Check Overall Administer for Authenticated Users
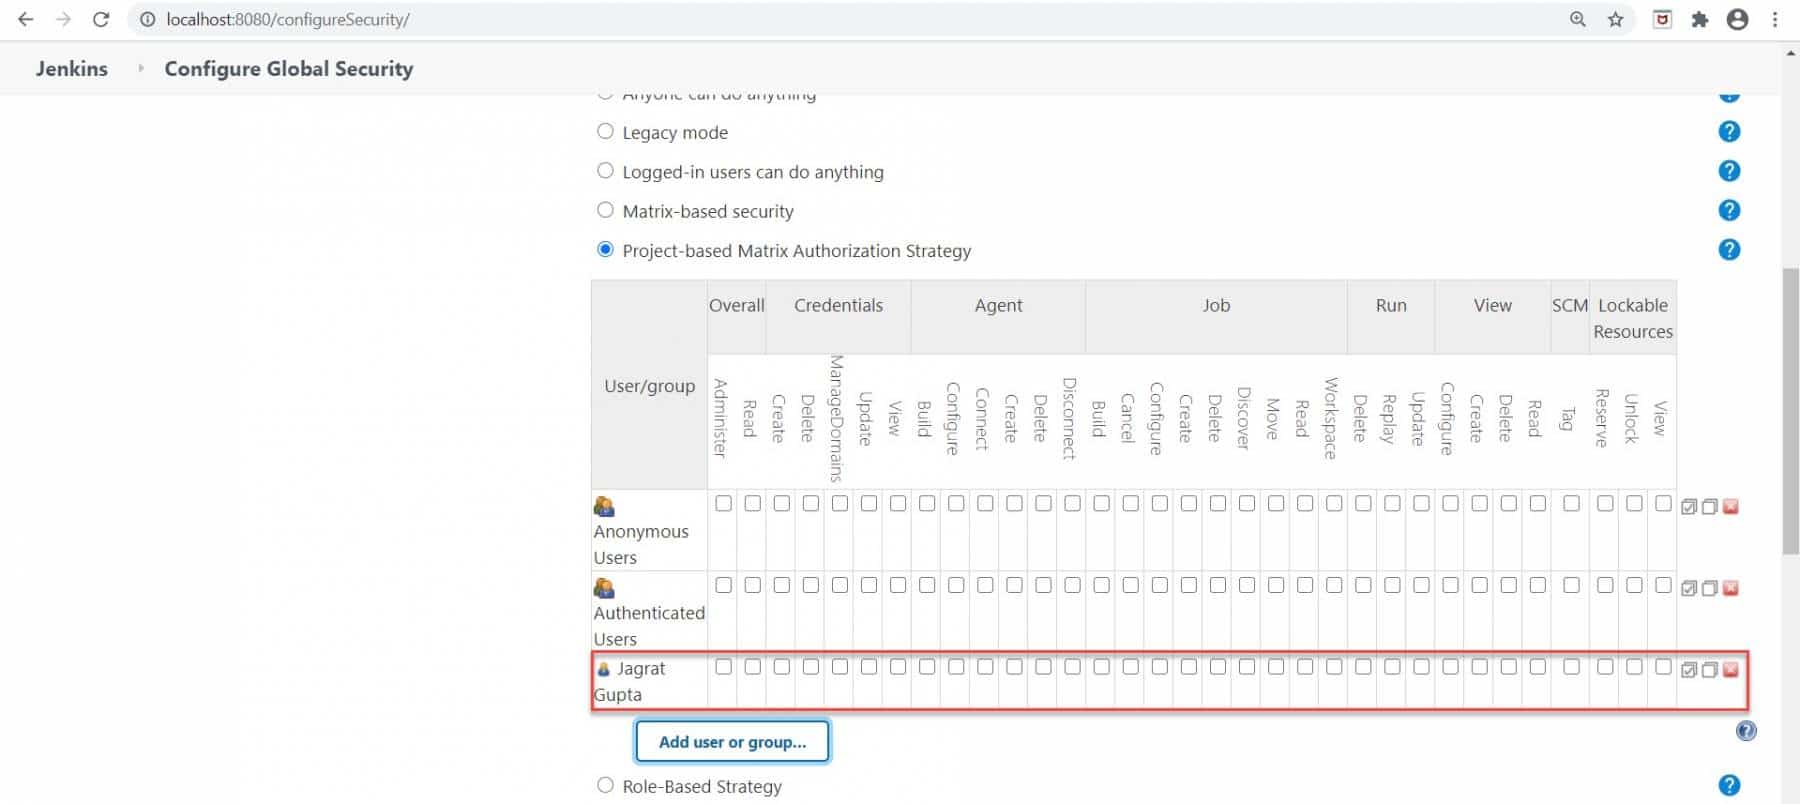Screen dimensions: 1800x804 724,585
